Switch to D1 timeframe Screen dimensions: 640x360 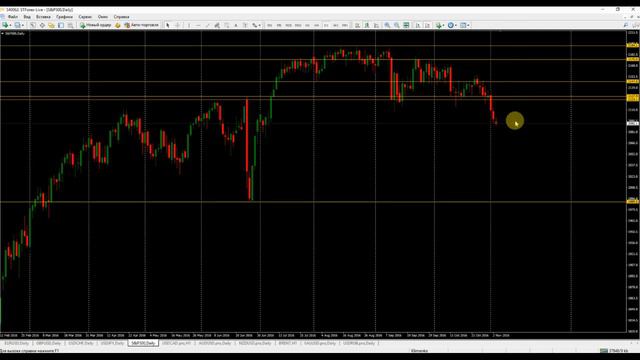(x=326, y=25)
